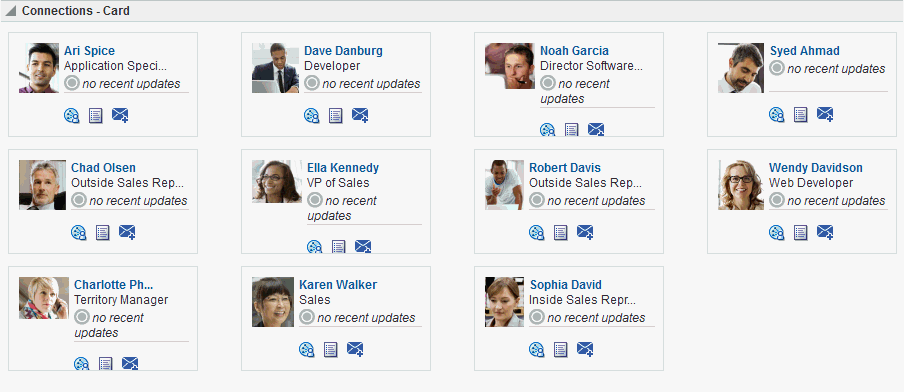Show Karen Walker's activity list icon
This screenshot has height=392, width=904.
click(331, 350)
